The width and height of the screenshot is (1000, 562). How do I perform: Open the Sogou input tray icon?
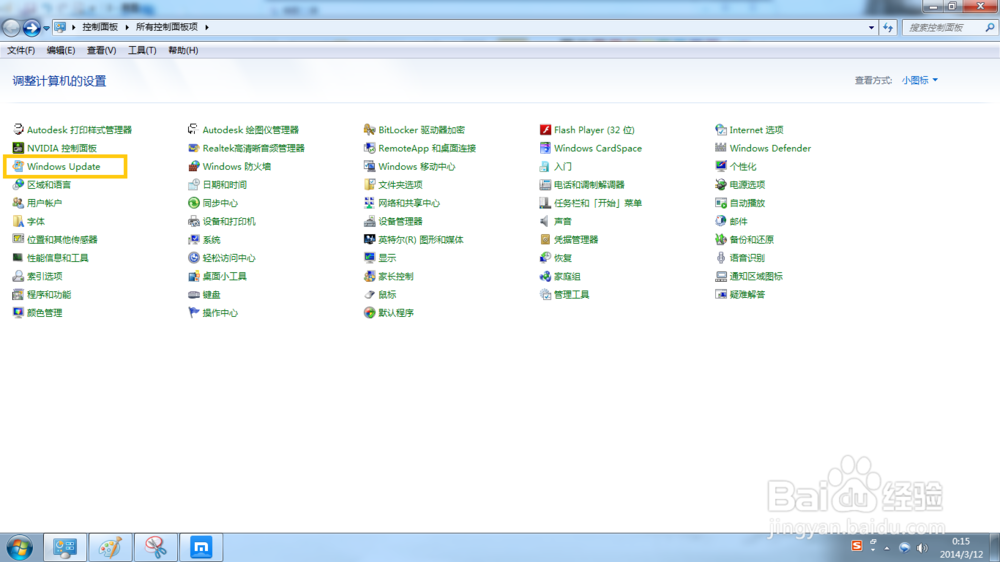tap(857, 547)
